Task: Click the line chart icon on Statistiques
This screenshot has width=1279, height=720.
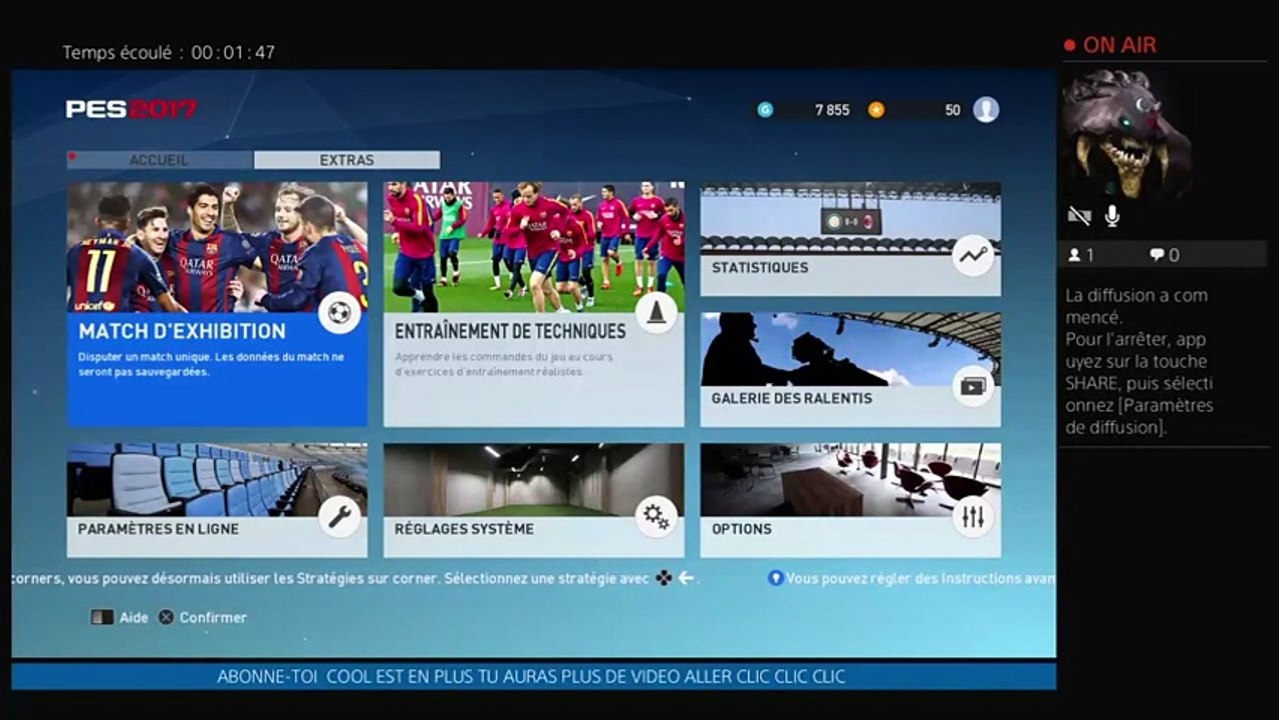Action: (973, 255)
